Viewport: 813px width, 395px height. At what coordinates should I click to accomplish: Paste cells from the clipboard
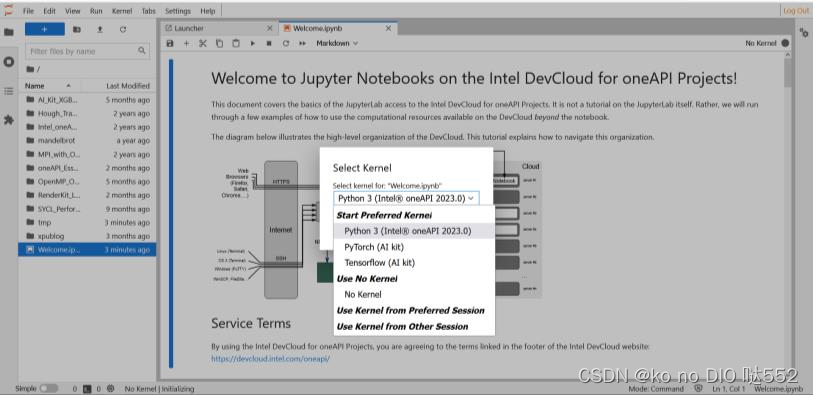coord(236,44)
